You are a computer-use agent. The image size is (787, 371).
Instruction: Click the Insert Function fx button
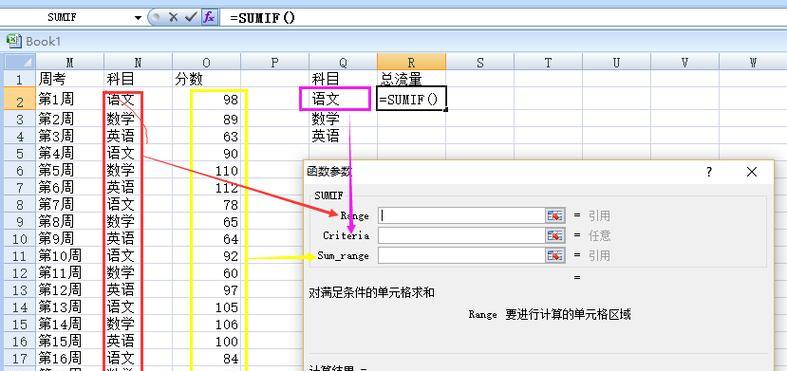click(x=209, y=17)
